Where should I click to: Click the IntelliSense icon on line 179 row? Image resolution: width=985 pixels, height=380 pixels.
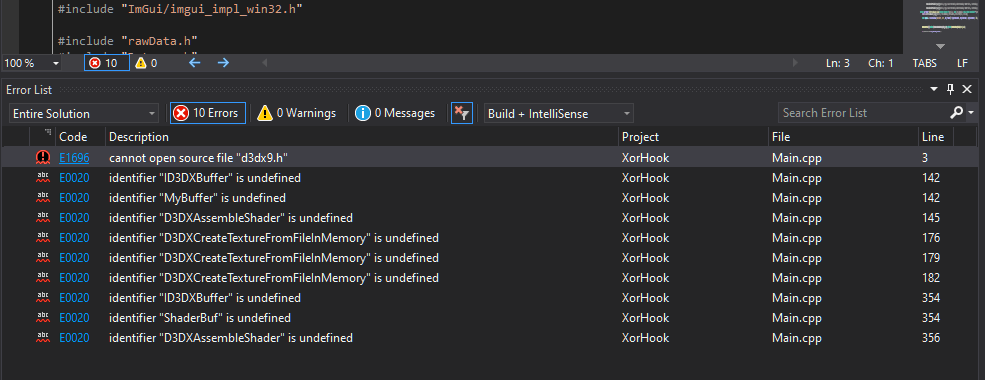[x=43, y=258]
